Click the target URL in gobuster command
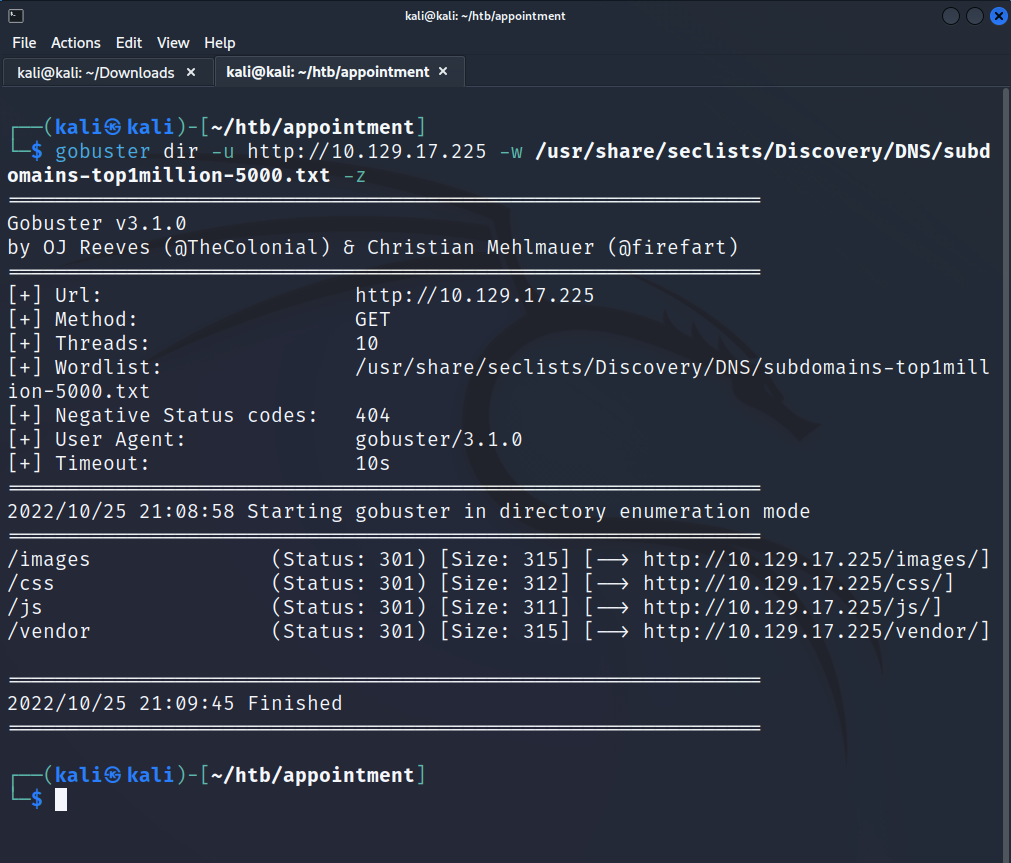 tap(367, 151)
